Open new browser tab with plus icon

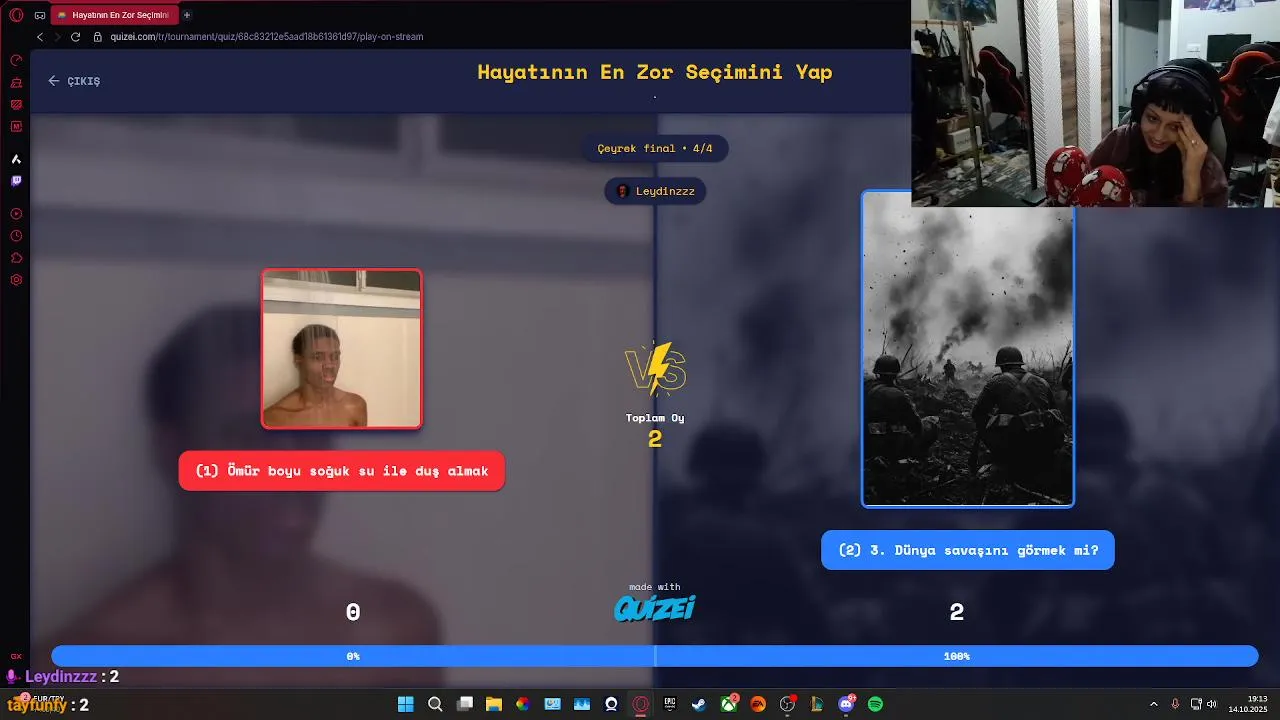pyautogui.click(x=187, y=15)
